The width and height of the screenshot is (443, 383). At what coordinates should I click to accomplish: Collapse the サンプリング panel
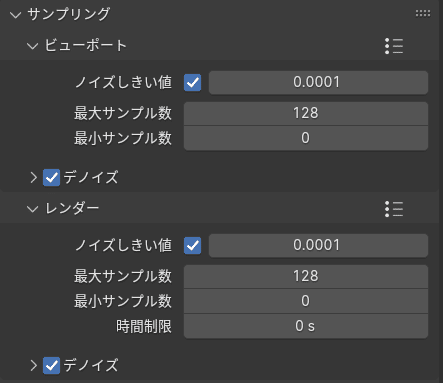tap(16, 15)
